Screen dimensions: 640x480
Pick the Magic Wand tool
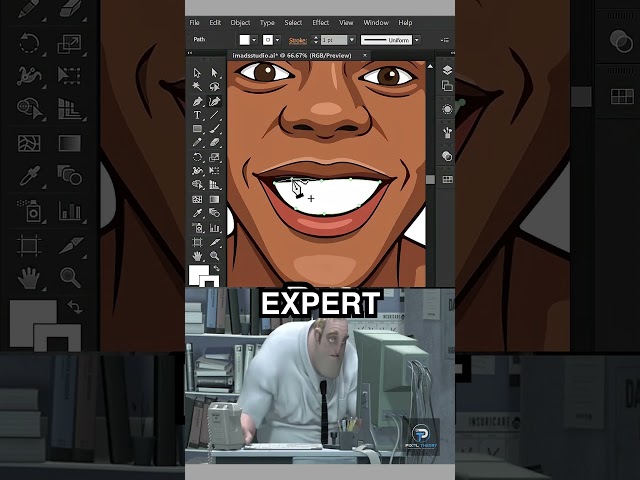click(x=197, y=87)
